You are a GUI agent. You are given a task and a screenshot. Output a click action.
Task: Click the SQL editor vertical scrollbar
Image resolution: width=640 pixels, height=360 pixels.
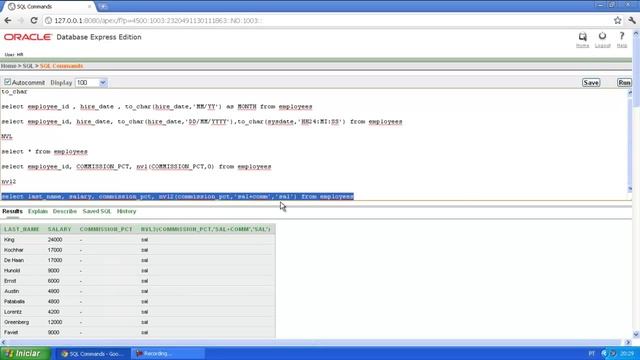(629, 141)
